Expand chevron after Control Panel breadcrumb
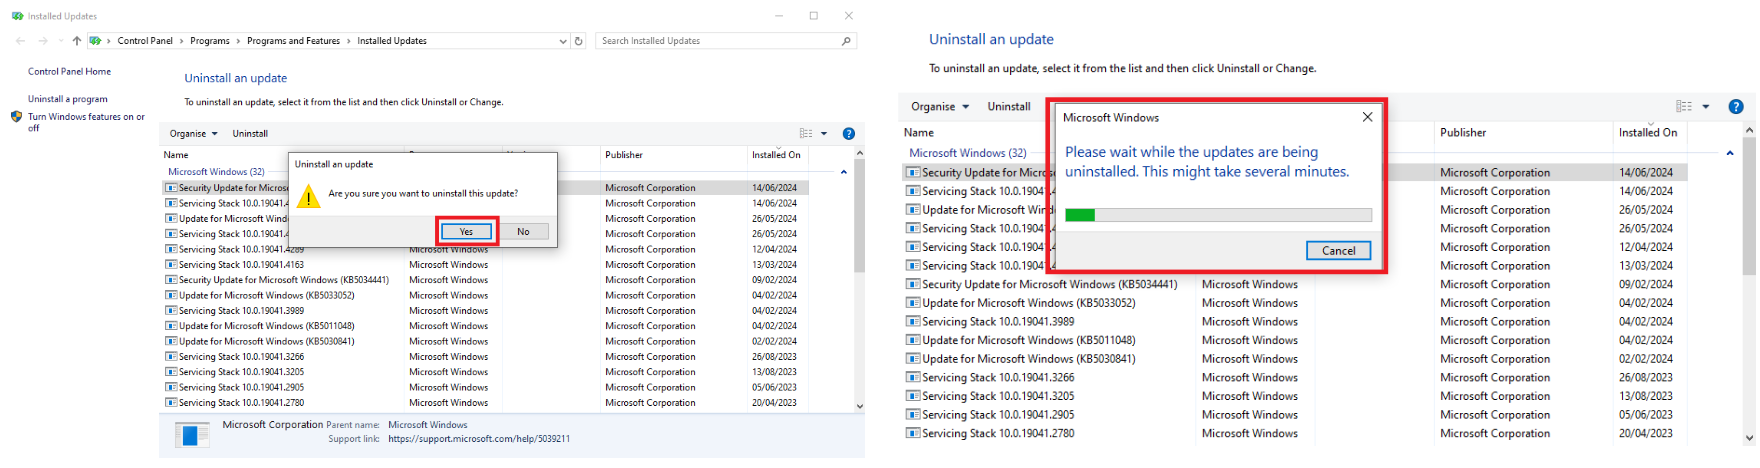 coord(181,41)
